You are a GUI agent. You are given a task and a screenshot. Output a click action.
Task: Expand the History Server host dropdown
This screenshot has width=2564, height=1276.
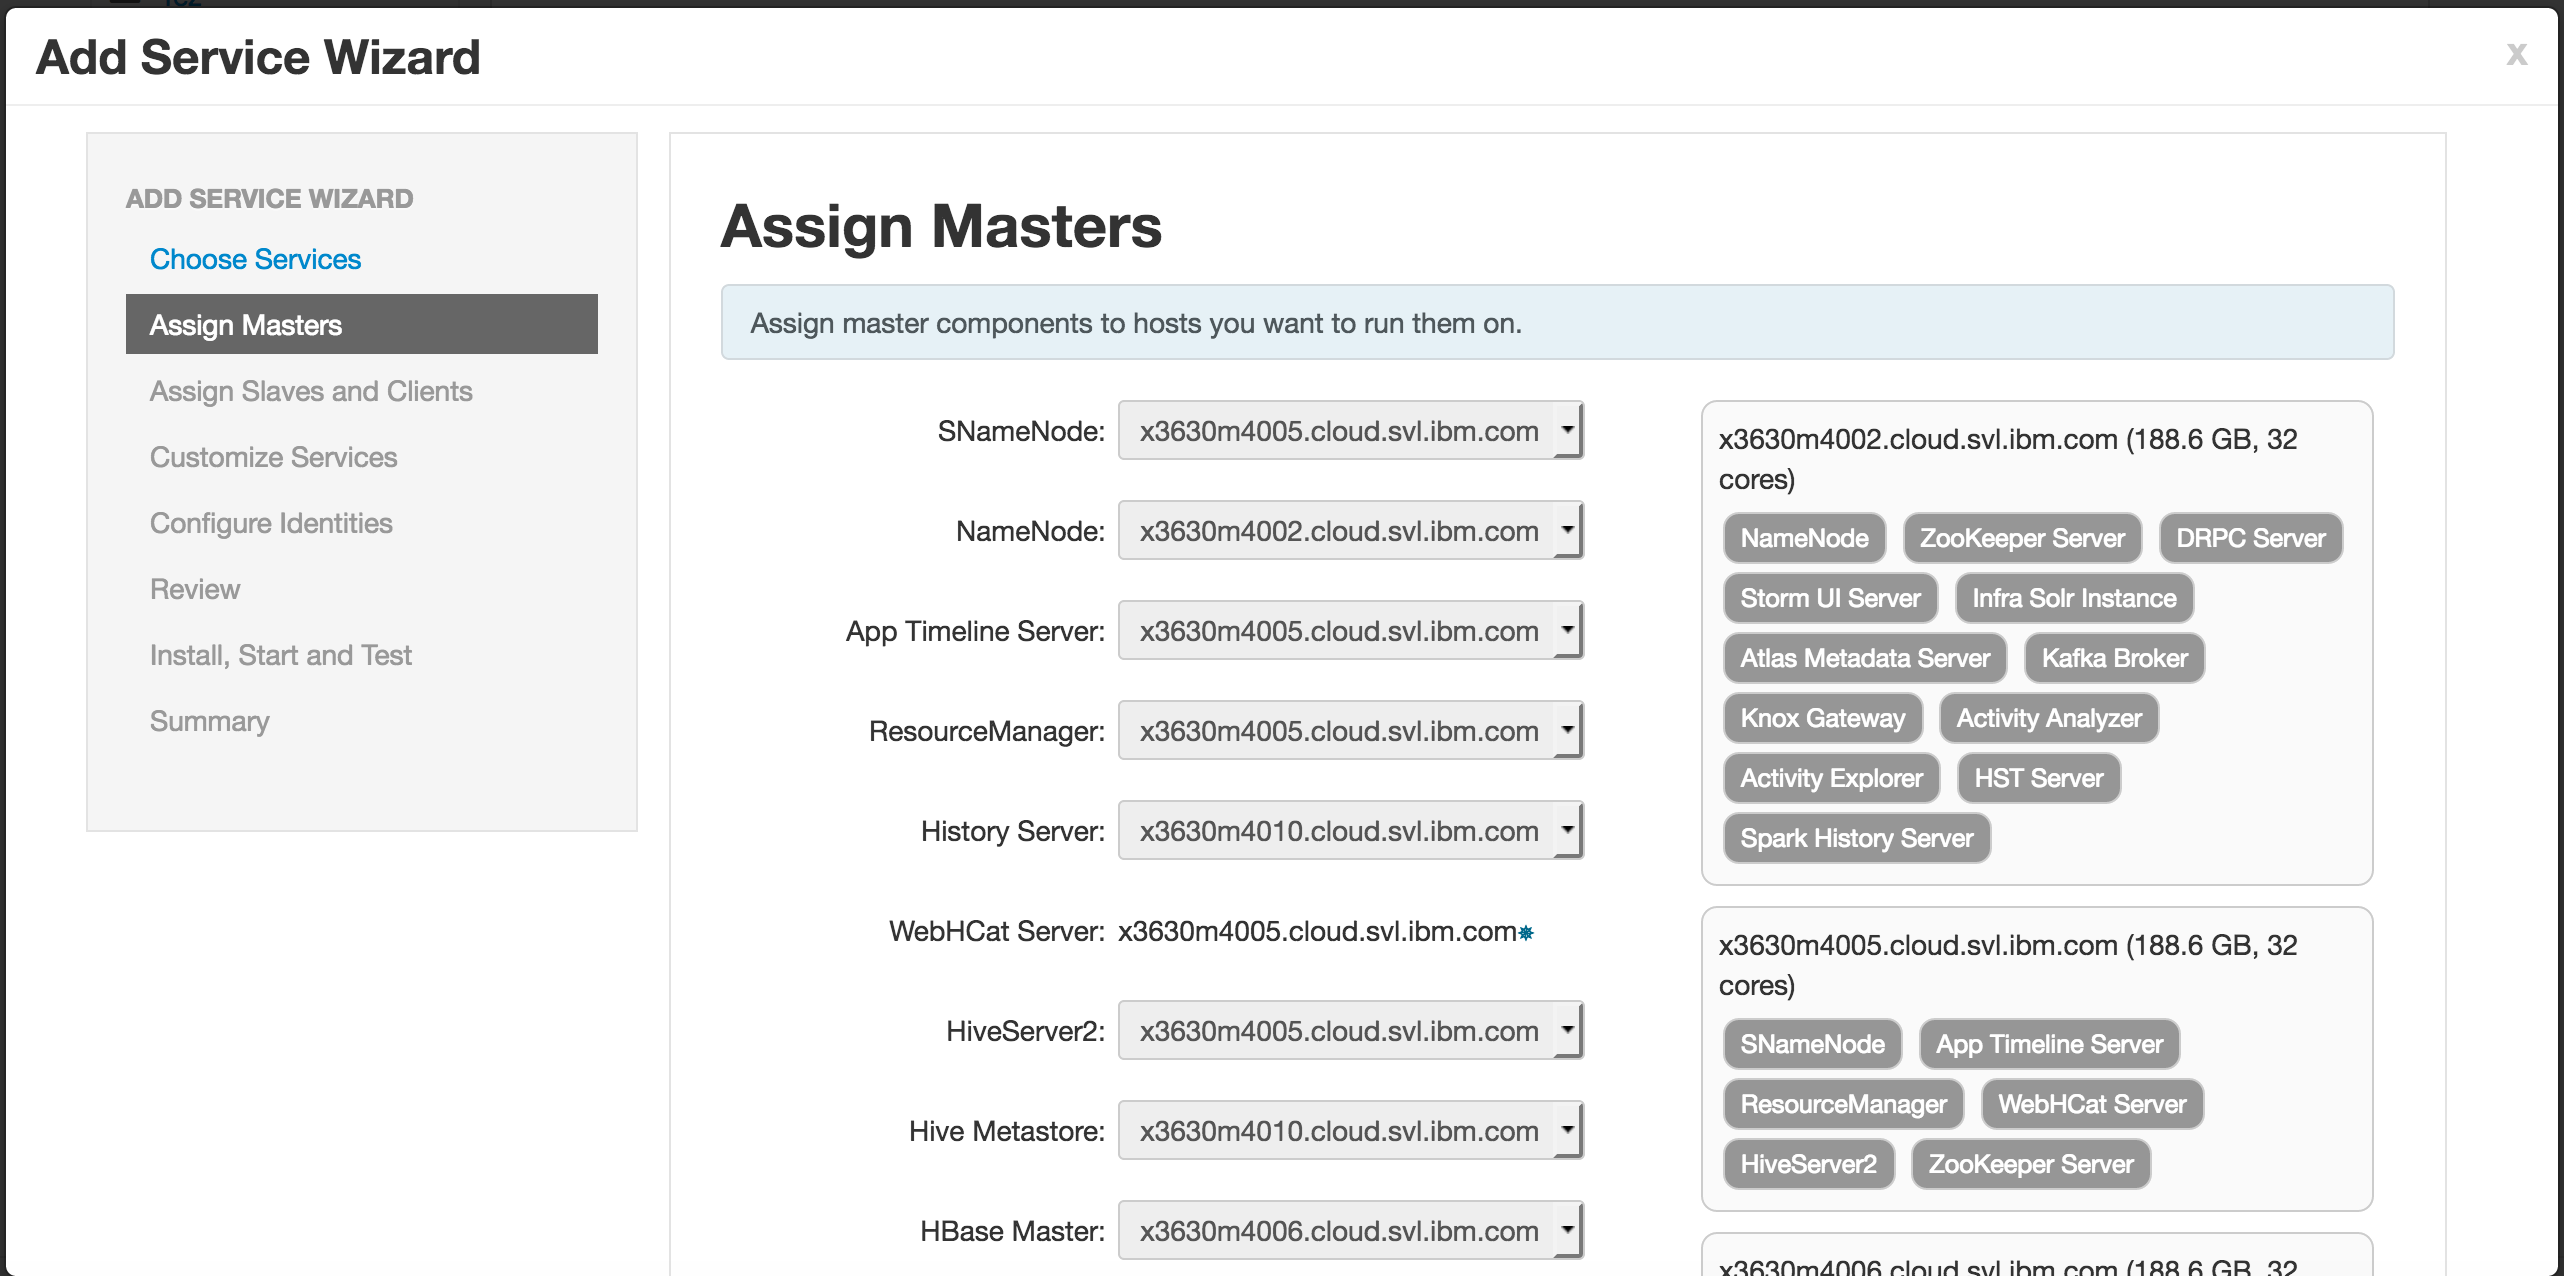click(1350, 831)
